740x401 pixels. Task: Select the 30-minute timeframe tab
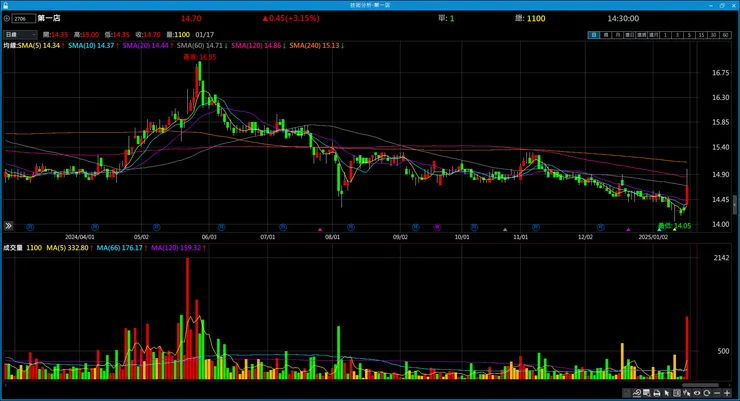pyautogui.click(x=714, y=35)
